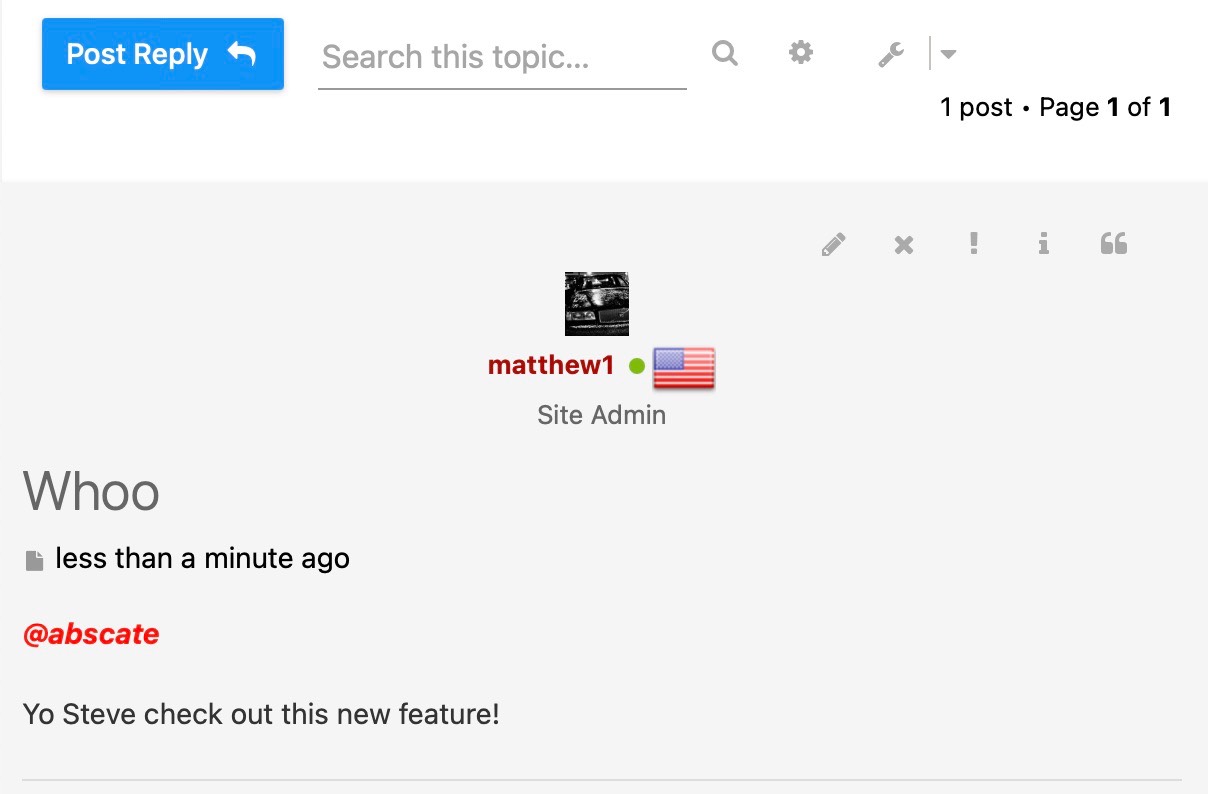Follow the @abscate mention link

(91, 634)
